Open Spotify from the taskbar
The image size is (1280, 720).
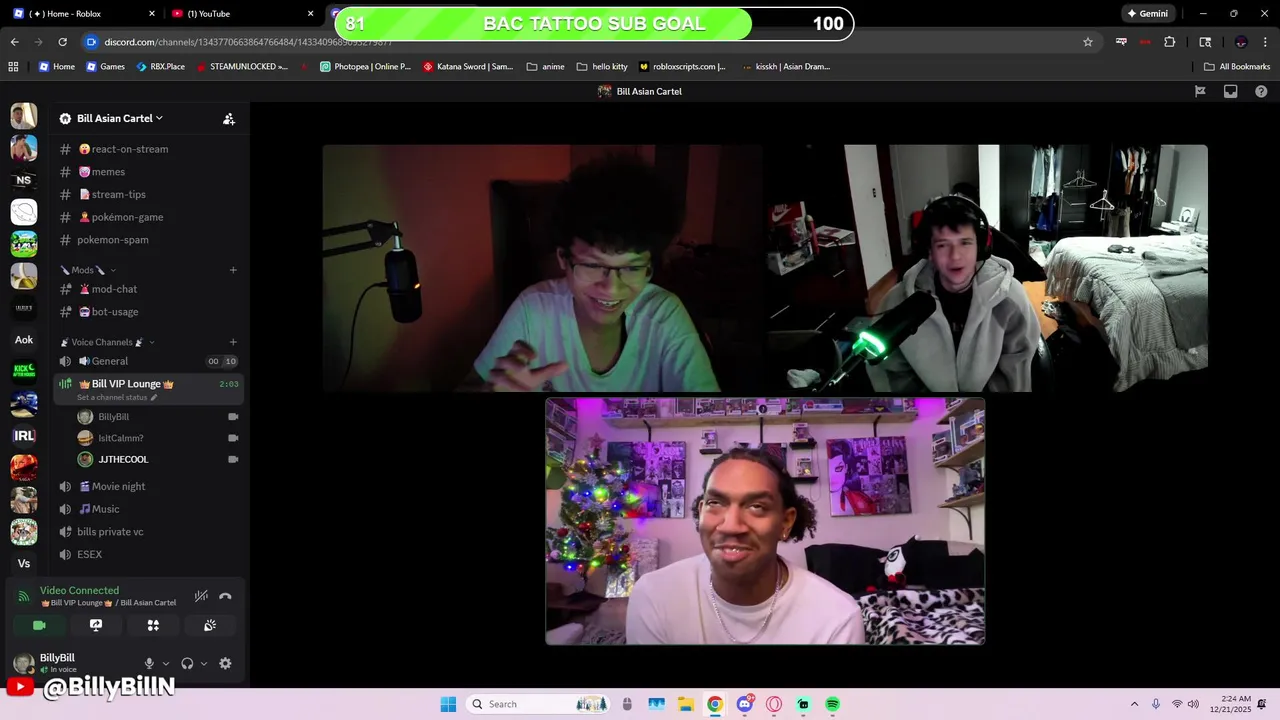click(x=832, y=704)
